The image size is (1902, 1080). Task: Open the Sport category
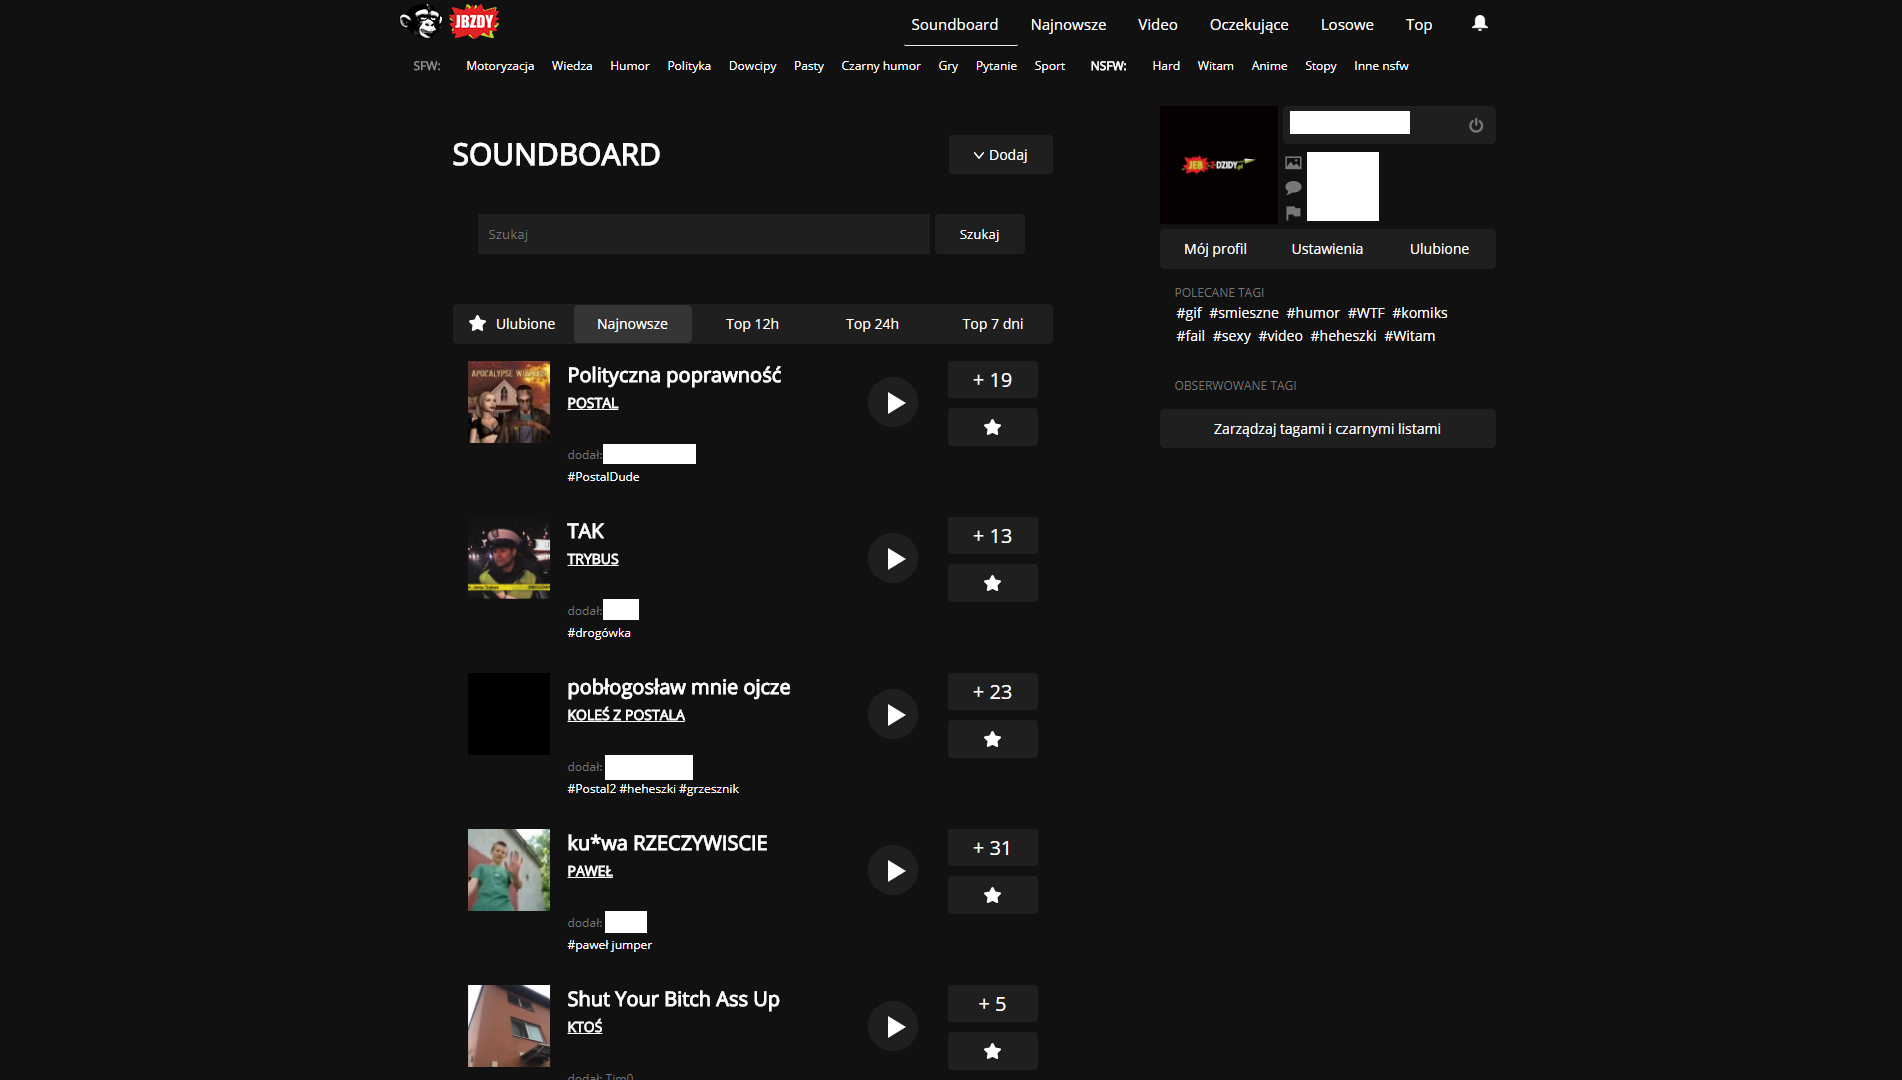(x=1050, y=66)
